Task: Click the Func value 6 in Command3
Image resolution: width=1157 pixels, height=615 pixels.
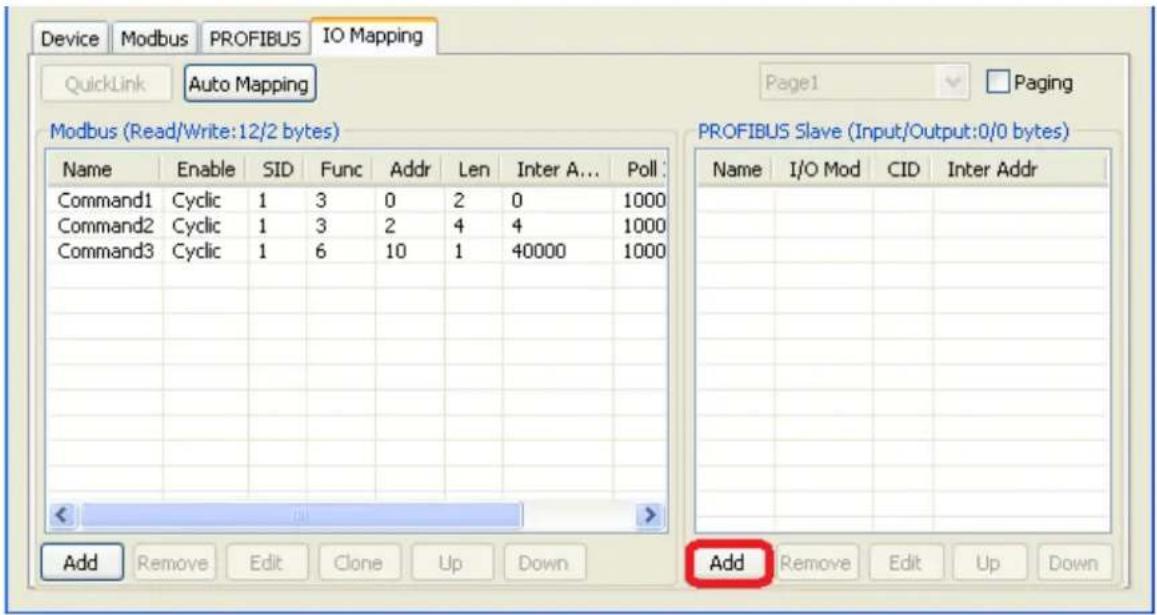Action: 321,251
